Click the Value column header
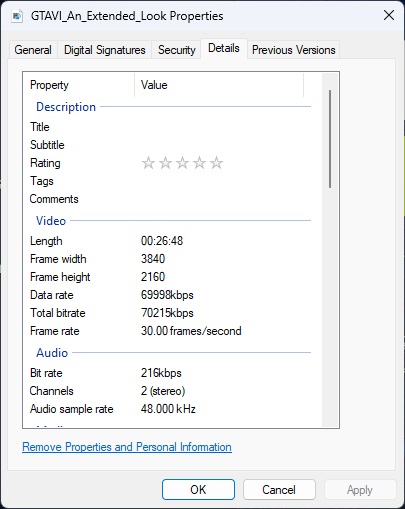 tap(219, 85)
